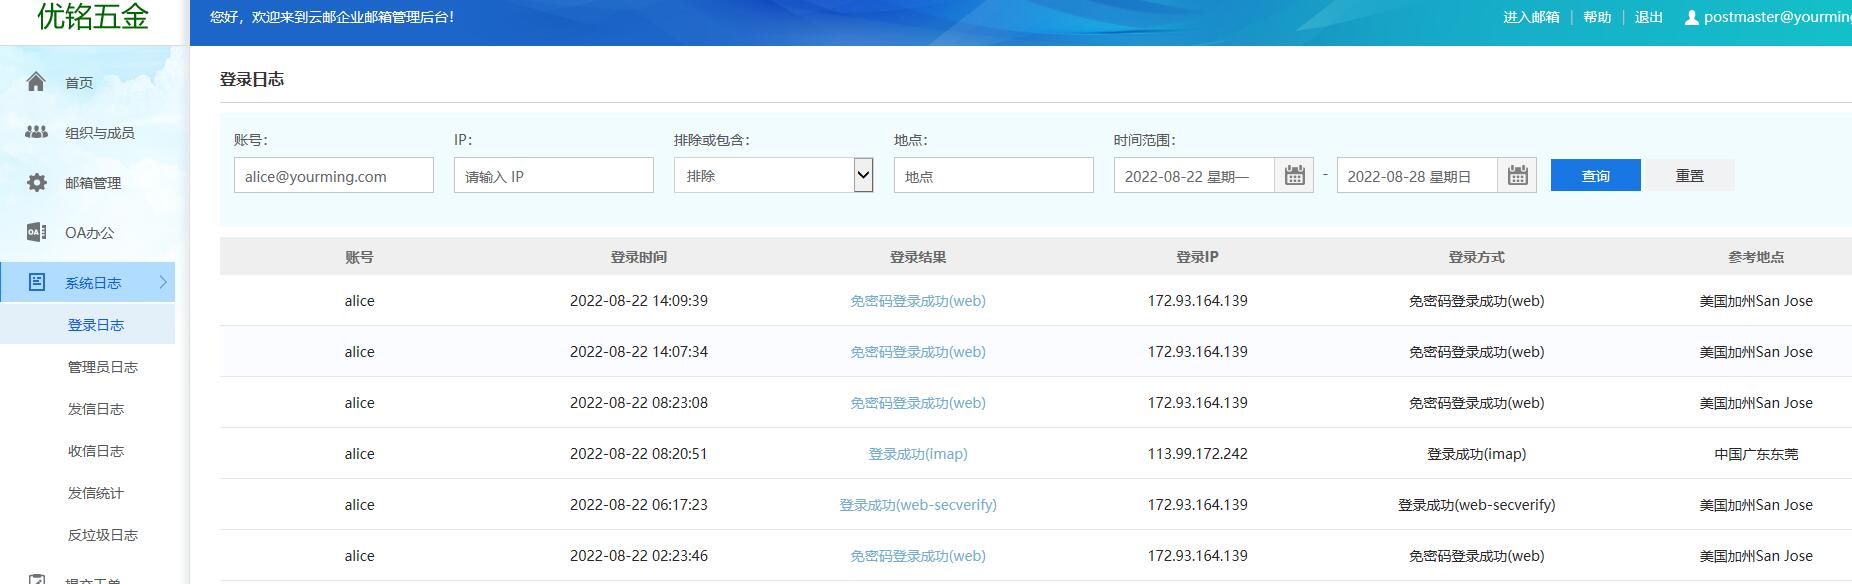Click the system log document icon
The height and width of the screenshot is (584, 1852).
(36, 282)
